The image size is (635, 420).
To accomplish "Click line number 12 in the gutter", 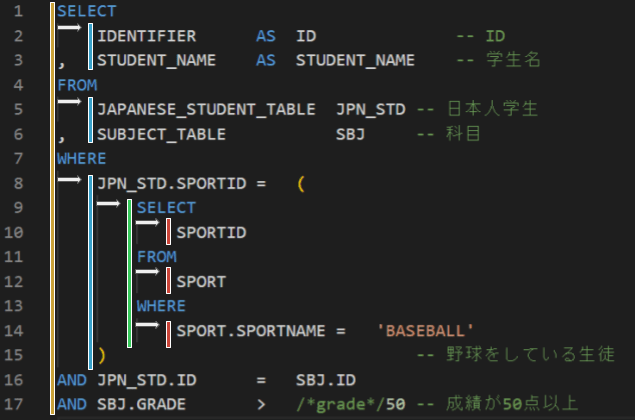I will click(x=13, y=282).
